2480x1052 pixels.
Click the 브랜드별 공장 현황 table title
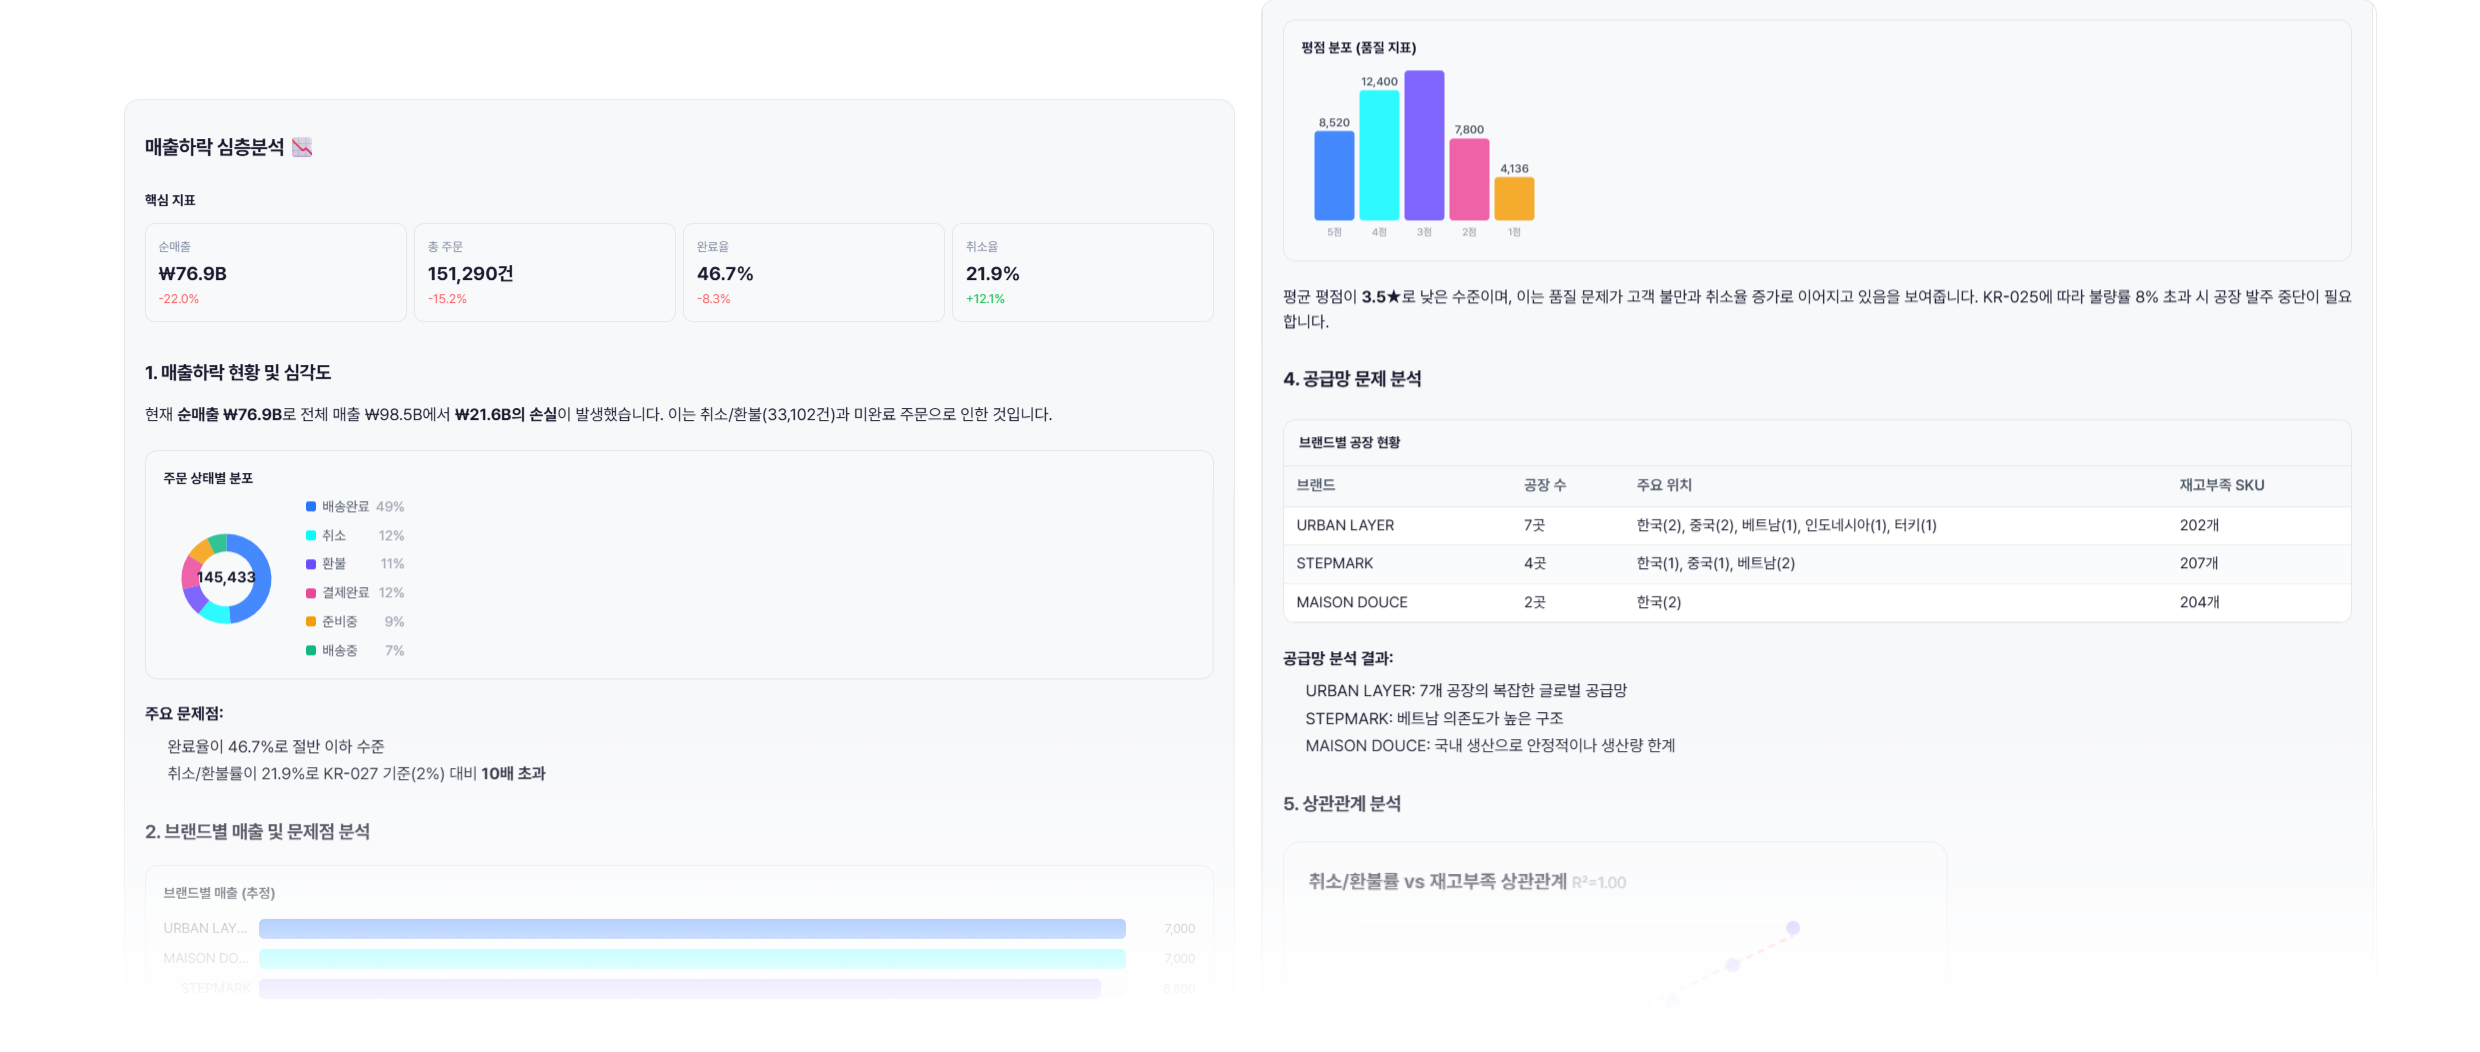[x=1349, y=442]
